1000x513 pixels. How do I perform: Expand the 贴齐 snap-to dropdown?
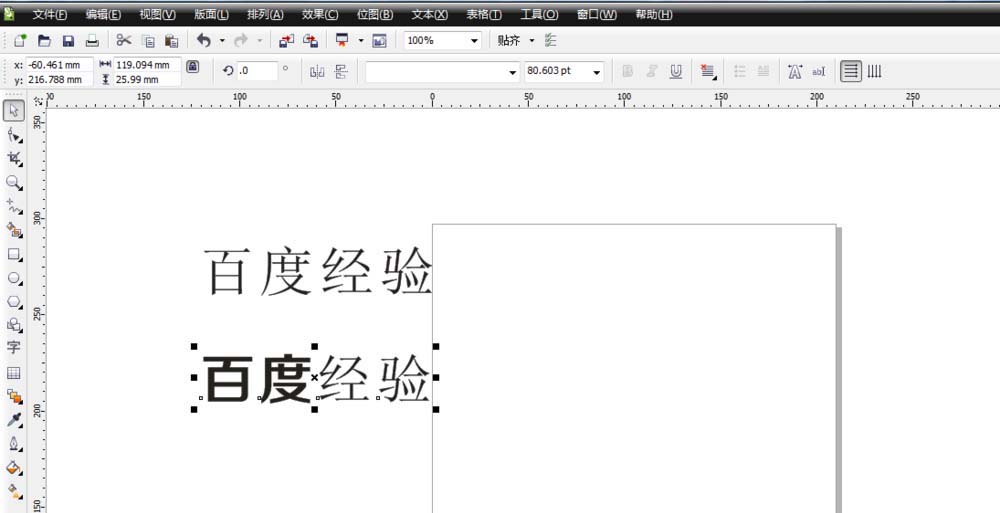click(x=532, y=41)
